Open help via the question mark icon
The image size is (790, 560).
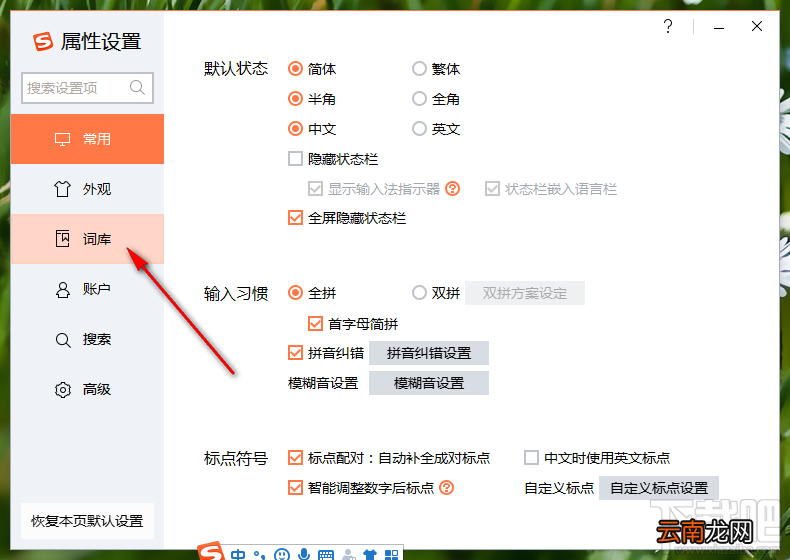coord(668,26)
